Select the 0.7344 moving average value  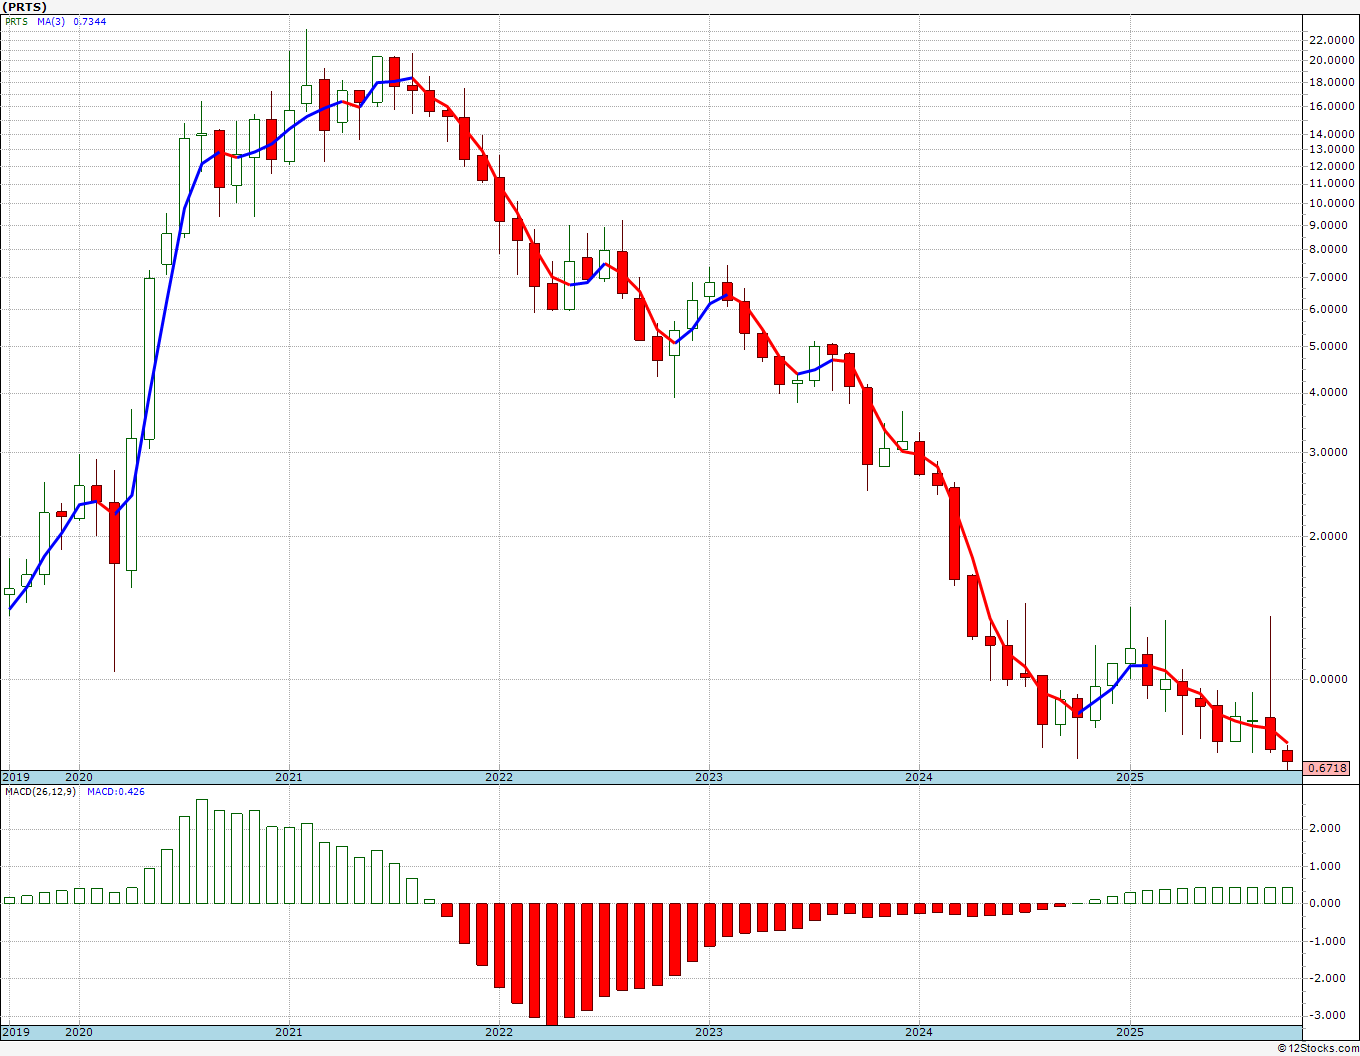(90, 21)
